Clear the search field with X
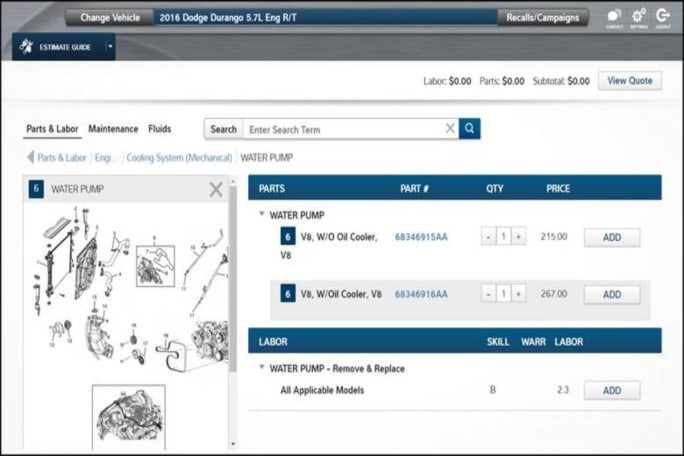The width and height of the screenshot is (684, 456). tap(450, 129)
